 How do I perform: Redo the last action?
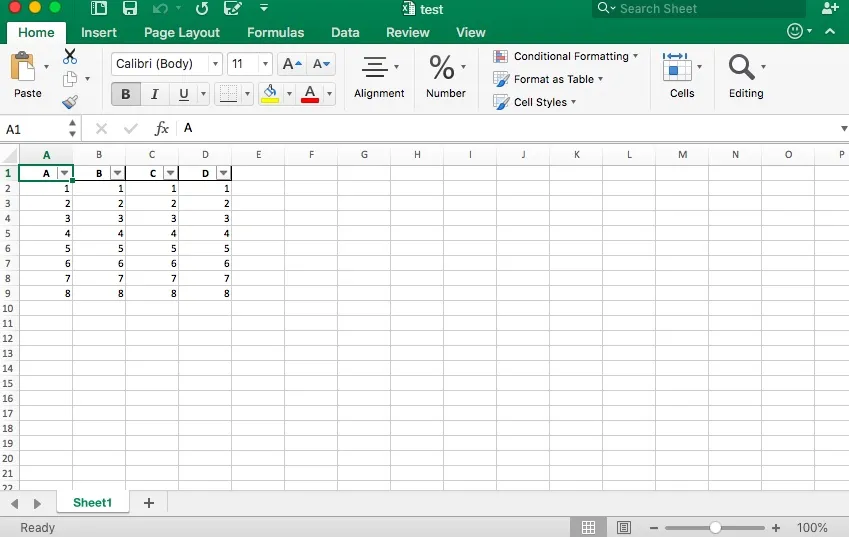coord(202,8)
